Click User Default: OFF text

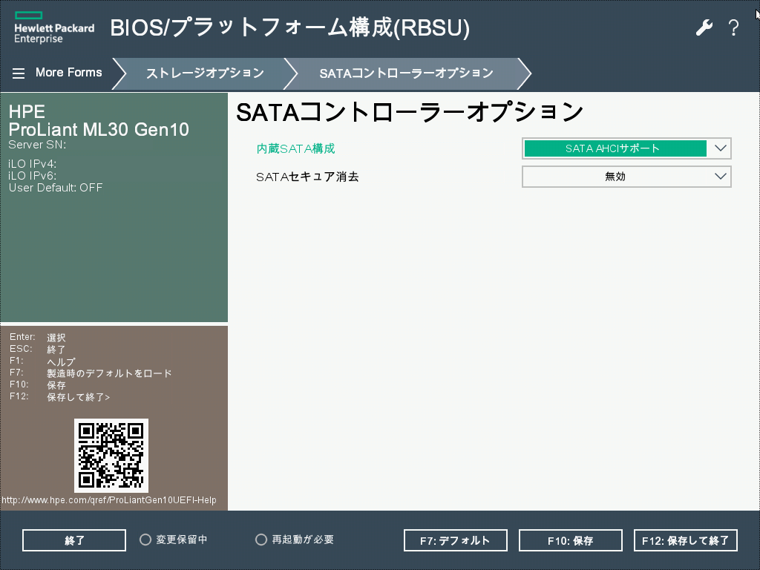55,188
